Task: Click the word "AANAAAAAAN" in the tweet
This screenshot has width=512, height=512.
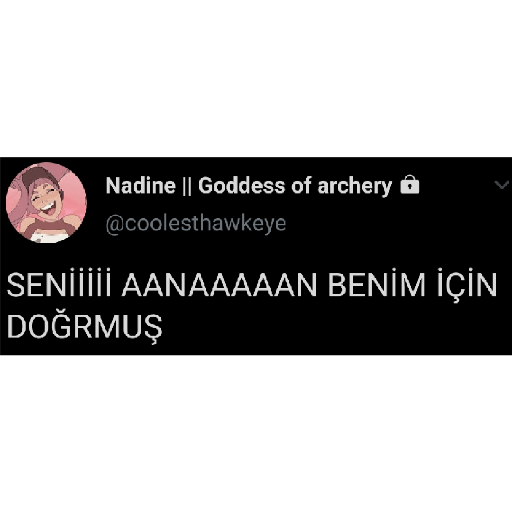Action: [x=219, y=285]
